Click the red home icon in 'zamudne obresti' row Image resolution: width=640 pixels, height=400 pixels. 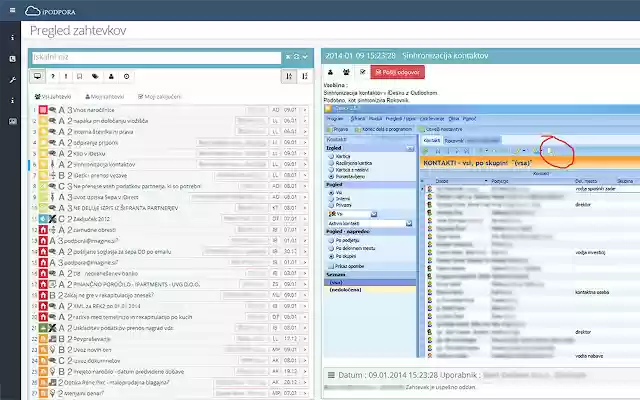click(43, 230)
